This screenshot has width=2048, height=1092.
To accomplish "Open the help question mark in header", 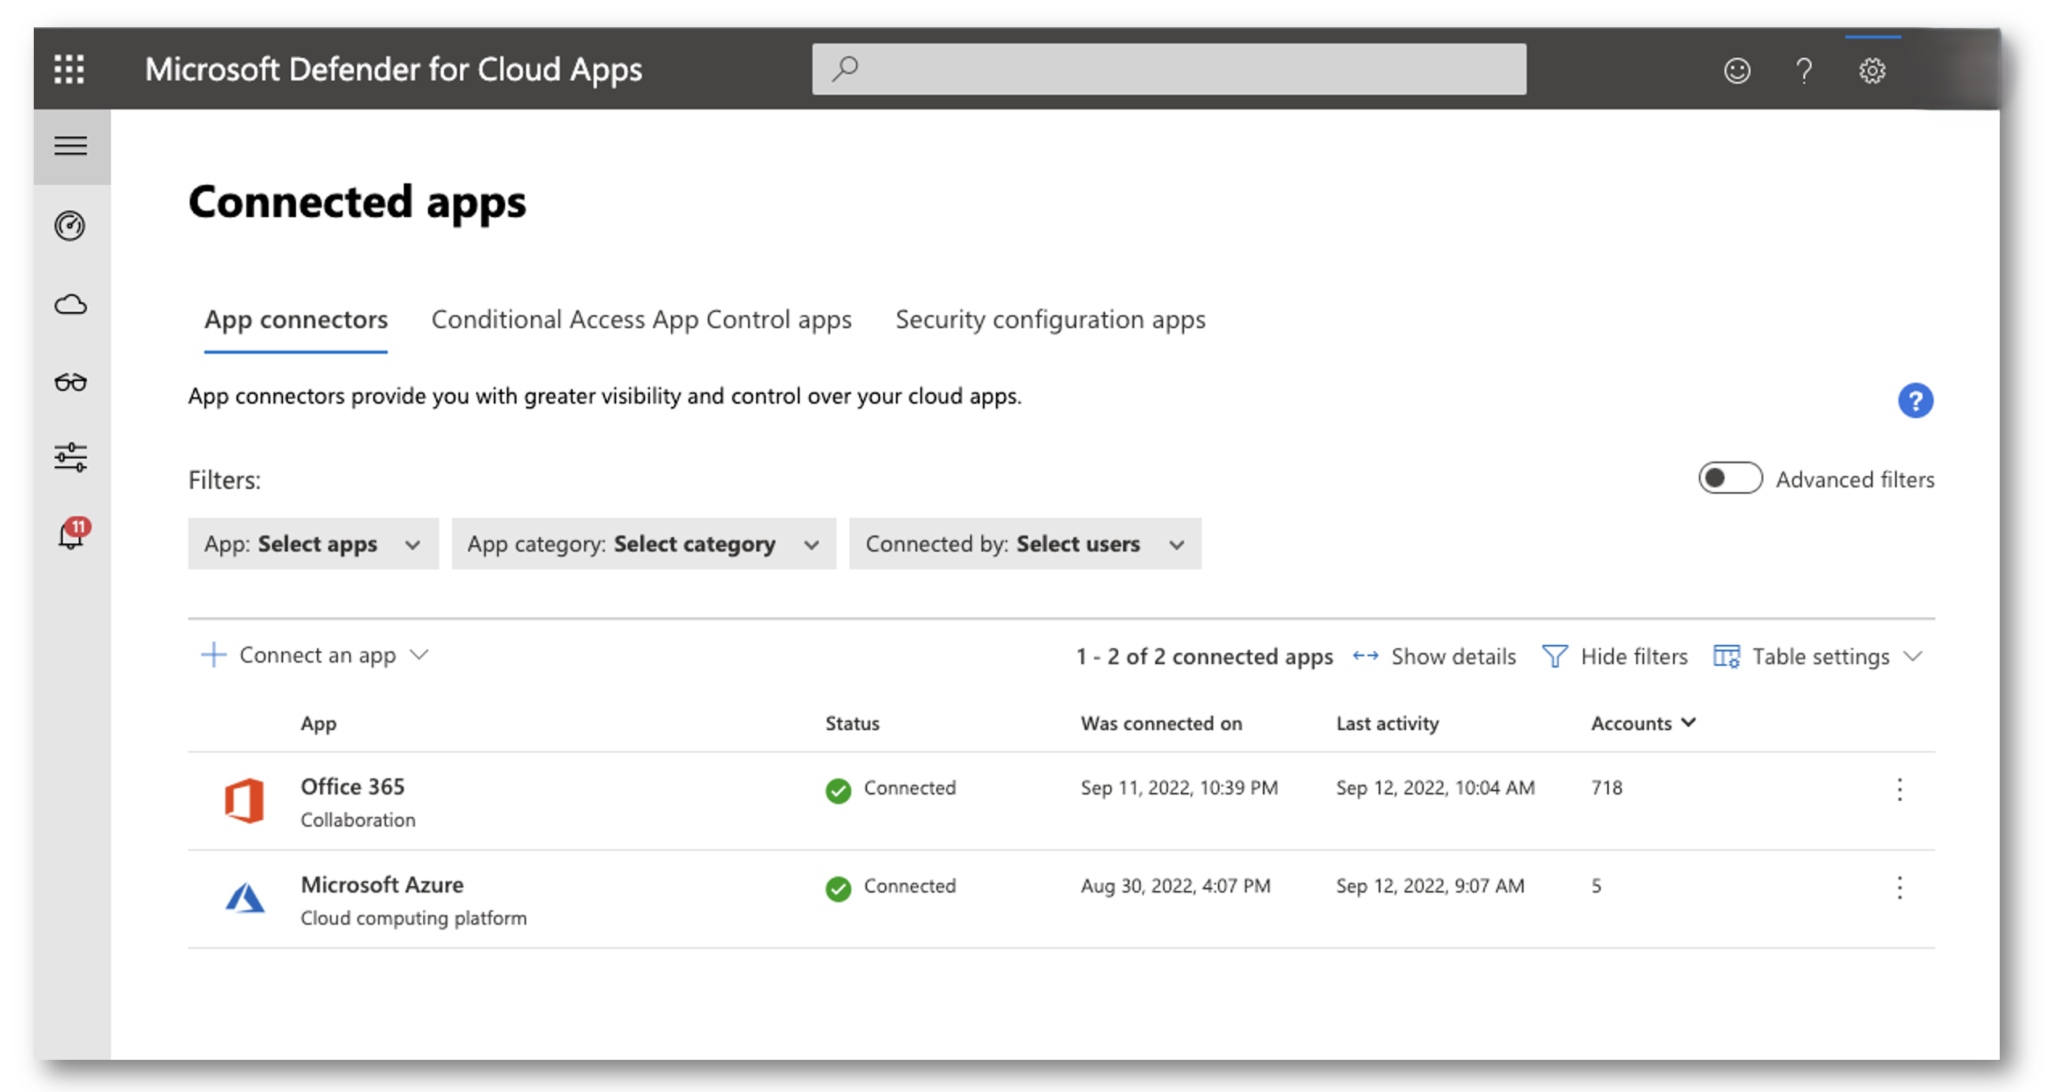I will [x=1804, y=70].
